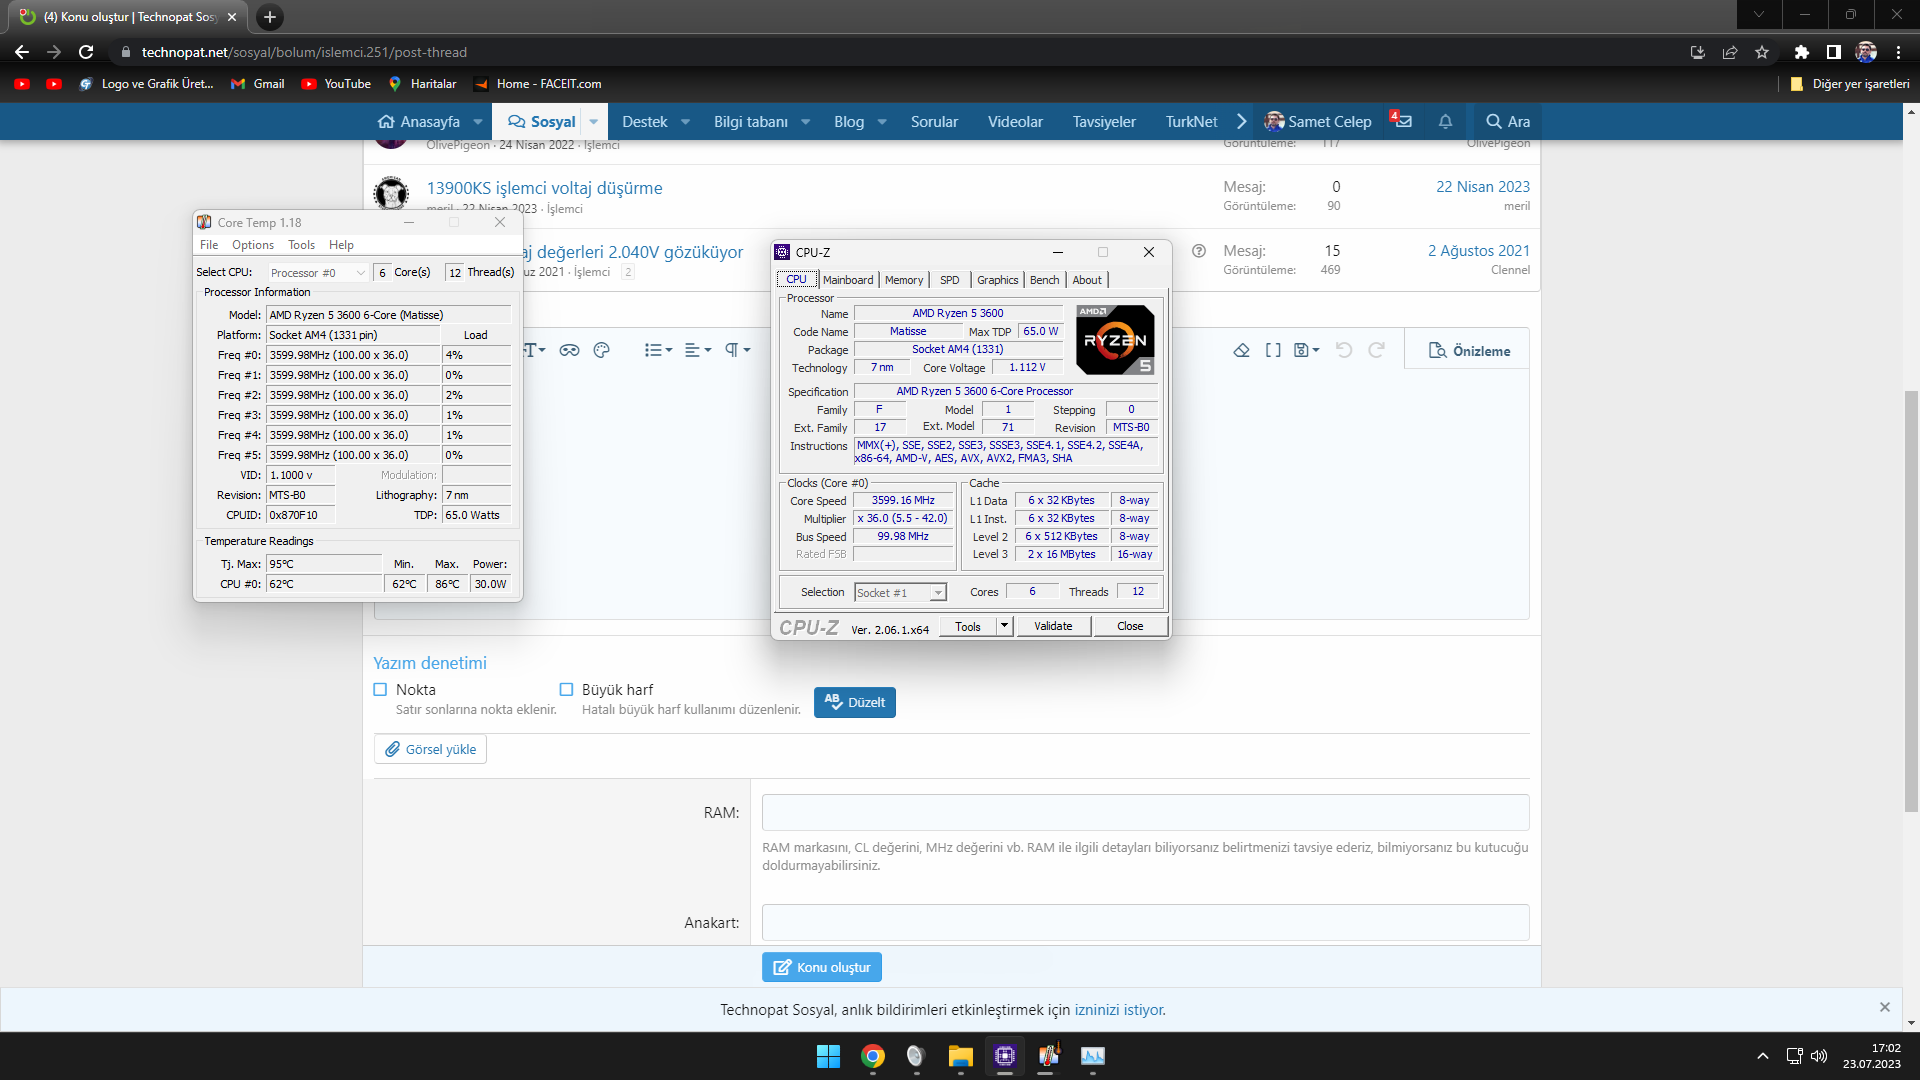Click the eraser remove formatting icon
This screenshot has height=1080, width=1920.
(x=1241, y=350)
